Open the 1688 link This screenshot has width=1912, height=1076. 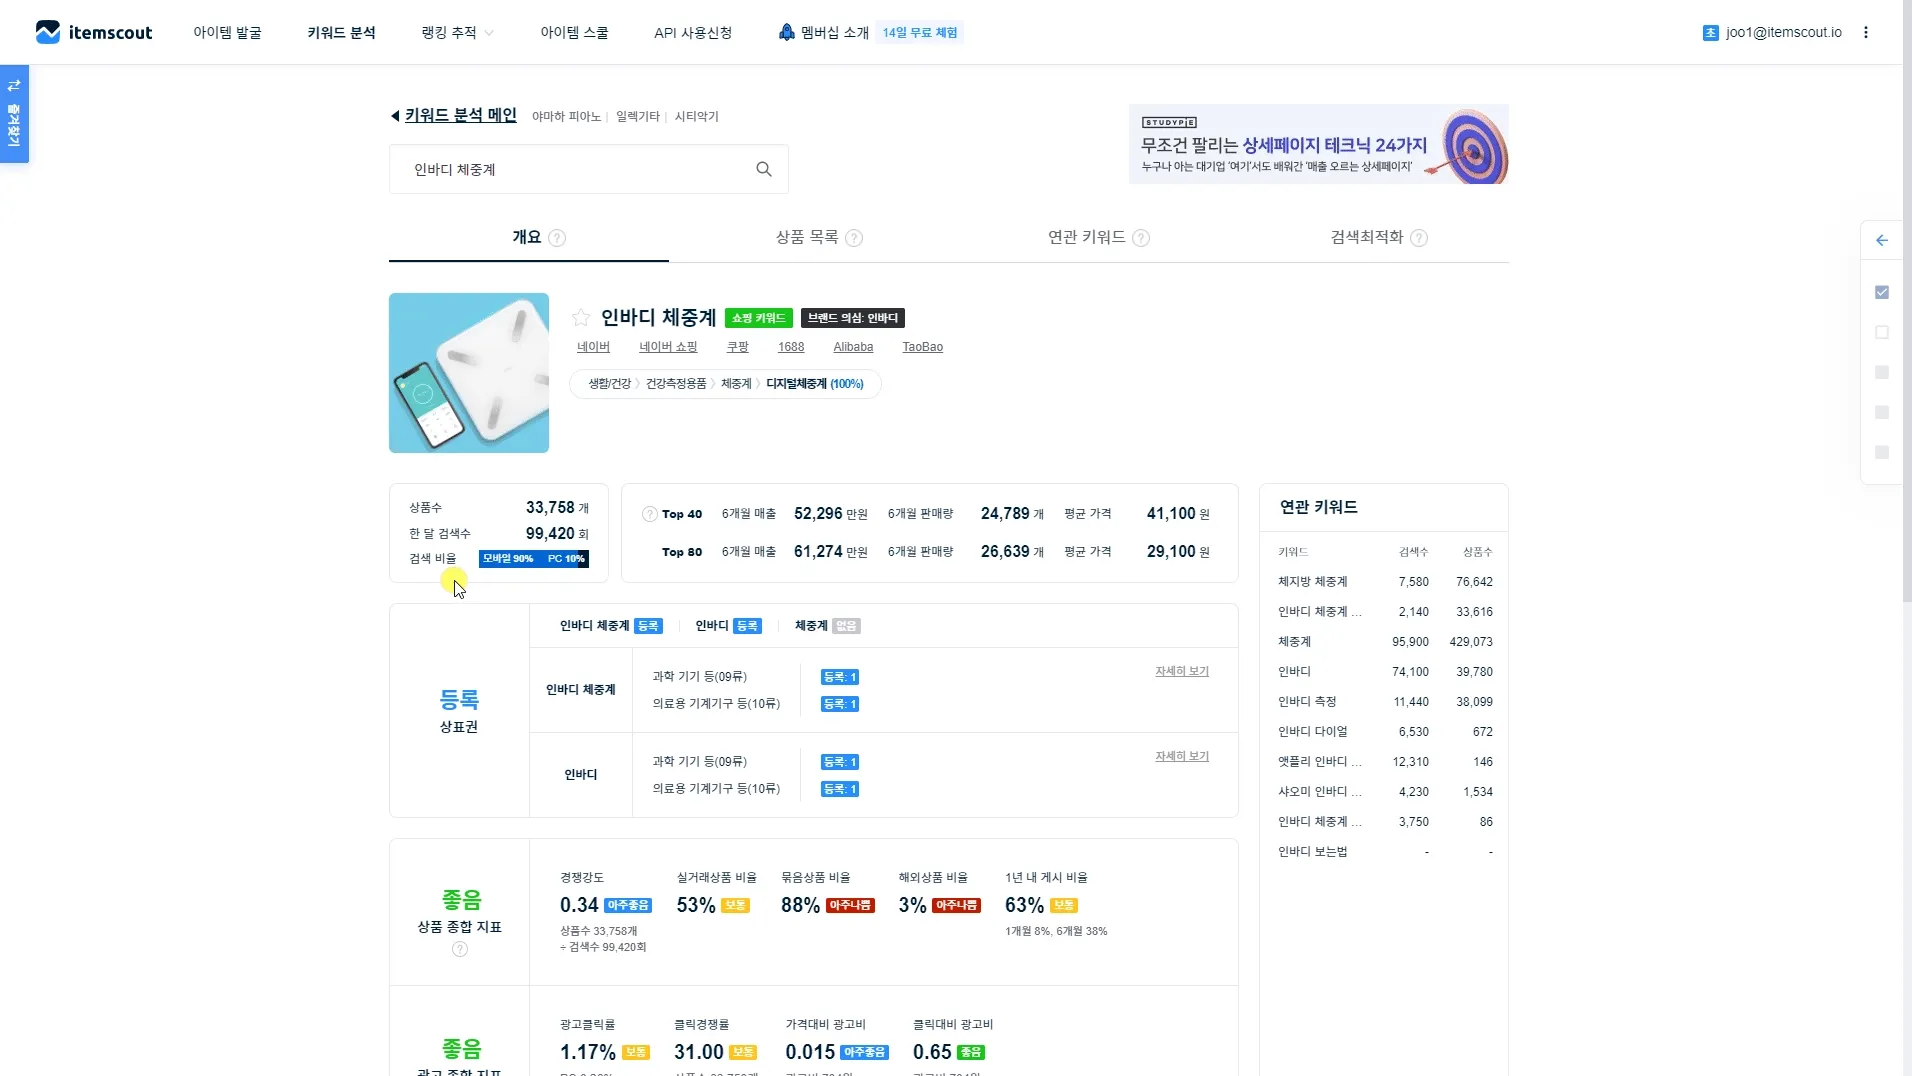pos(791,347)
